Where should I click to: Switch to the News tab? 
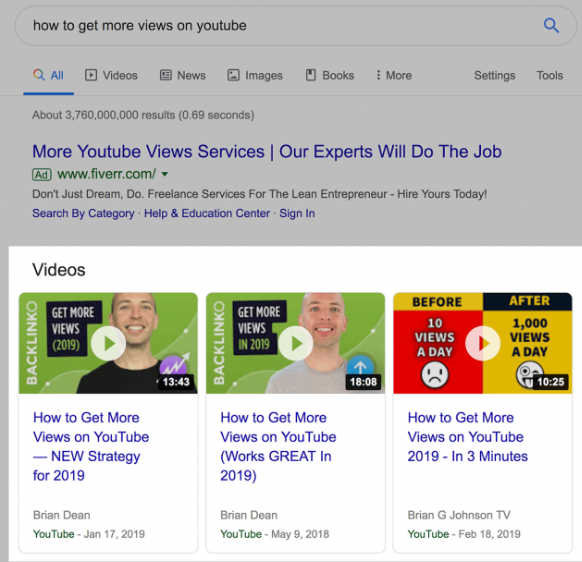pos(183,75)
